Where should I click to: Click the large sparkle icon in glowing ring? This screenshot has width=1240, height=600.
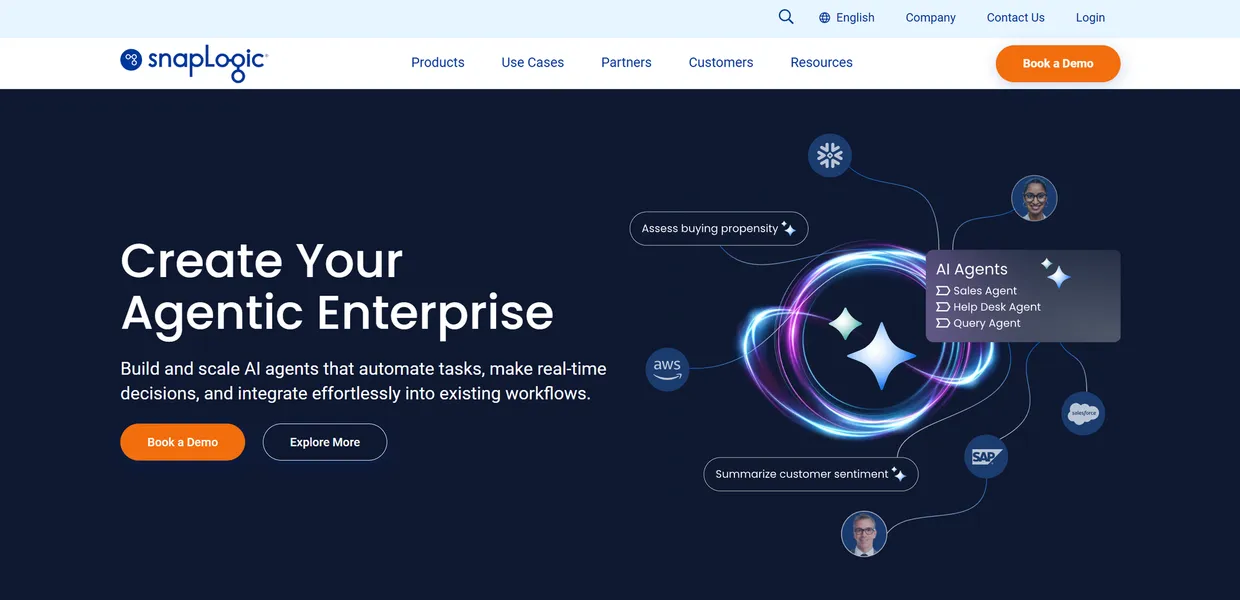(881, 356)
